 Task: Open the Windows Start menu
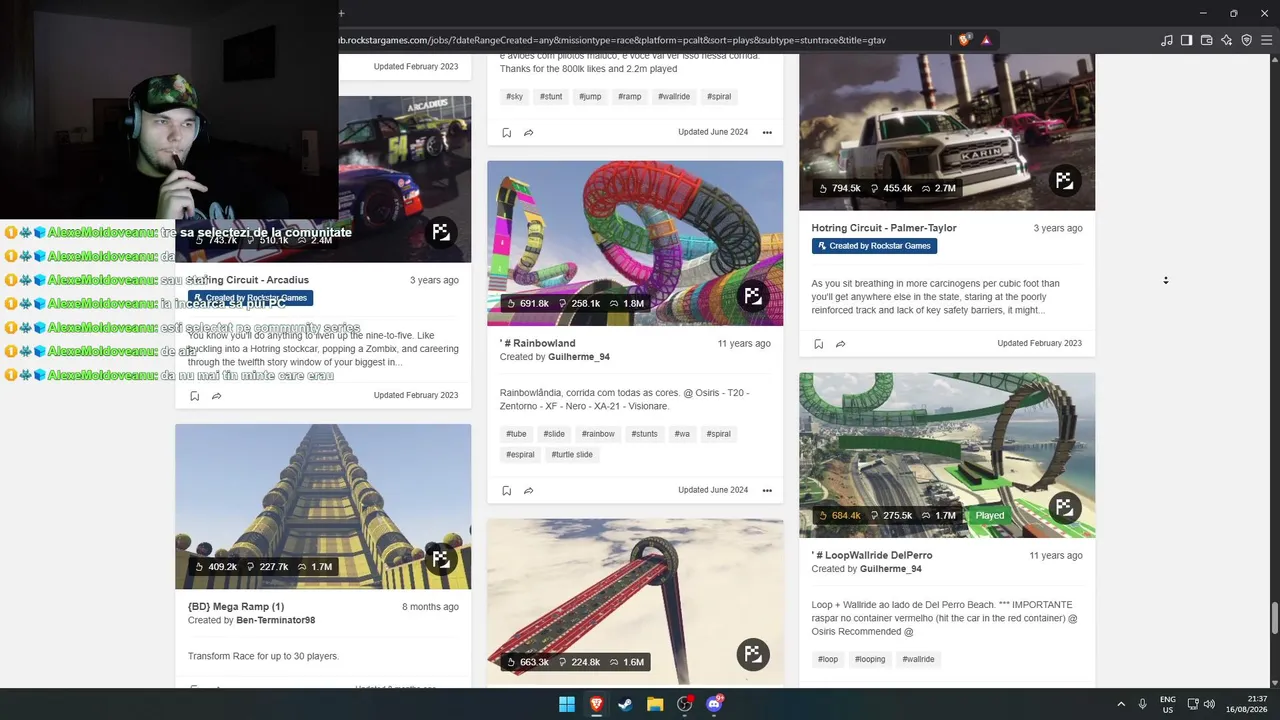(x=566, y=704)
